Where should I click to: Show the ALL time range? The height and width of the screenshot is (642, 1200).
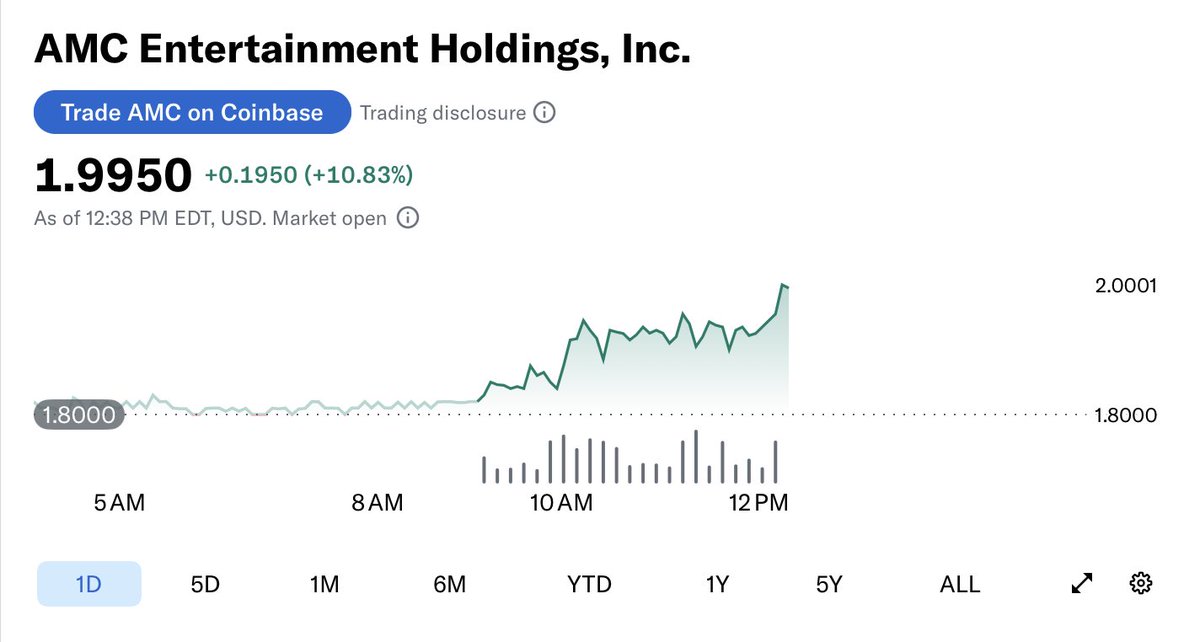point(960,584)
